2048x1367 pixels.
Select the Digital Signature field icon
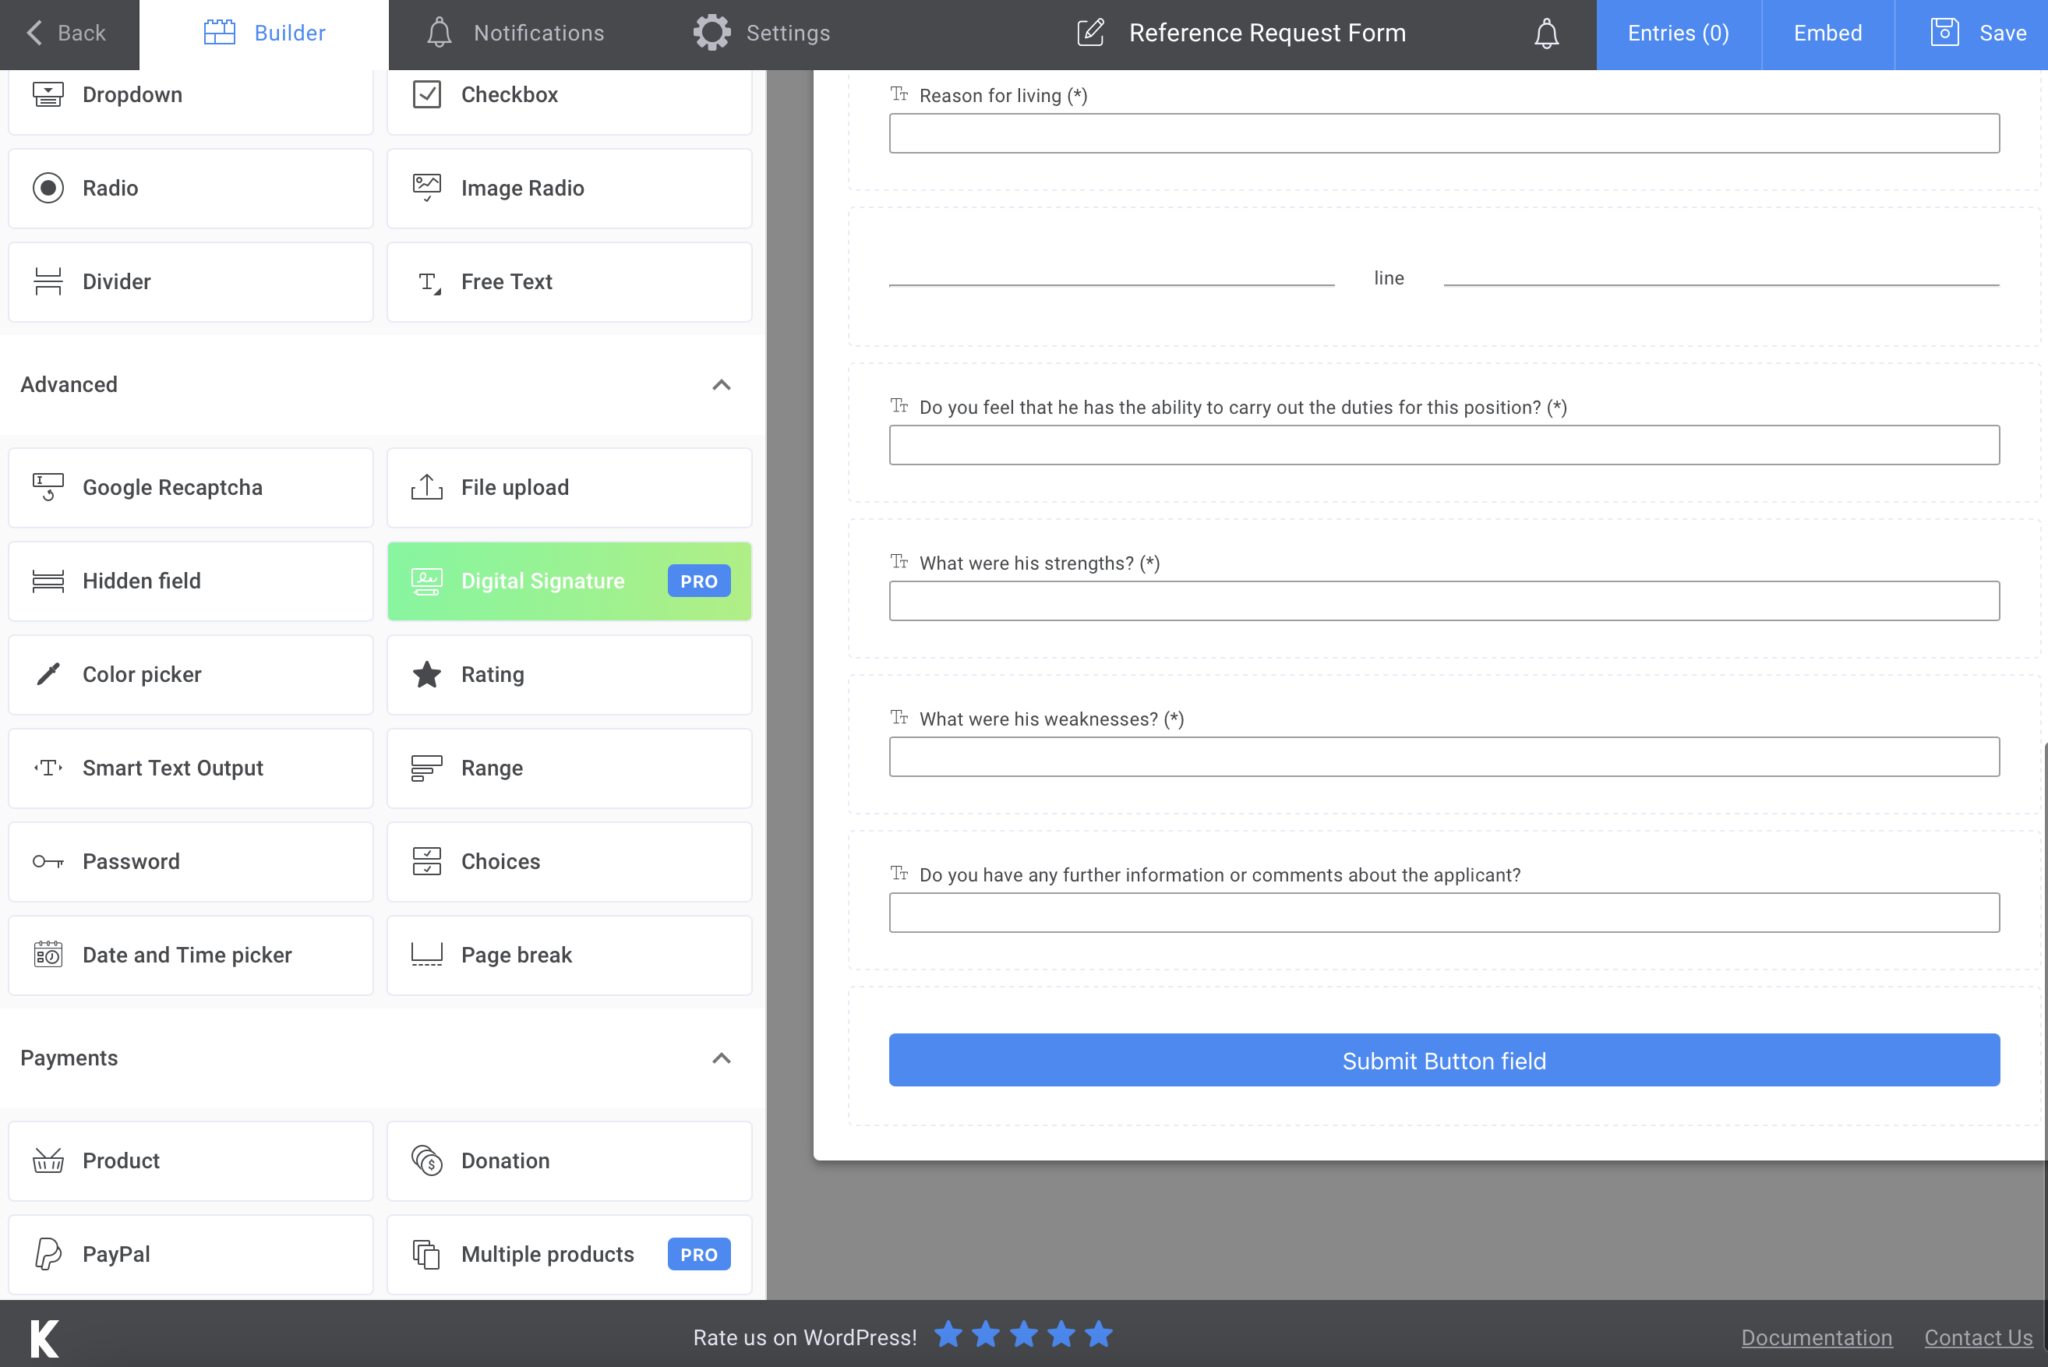tap(425, 581)
